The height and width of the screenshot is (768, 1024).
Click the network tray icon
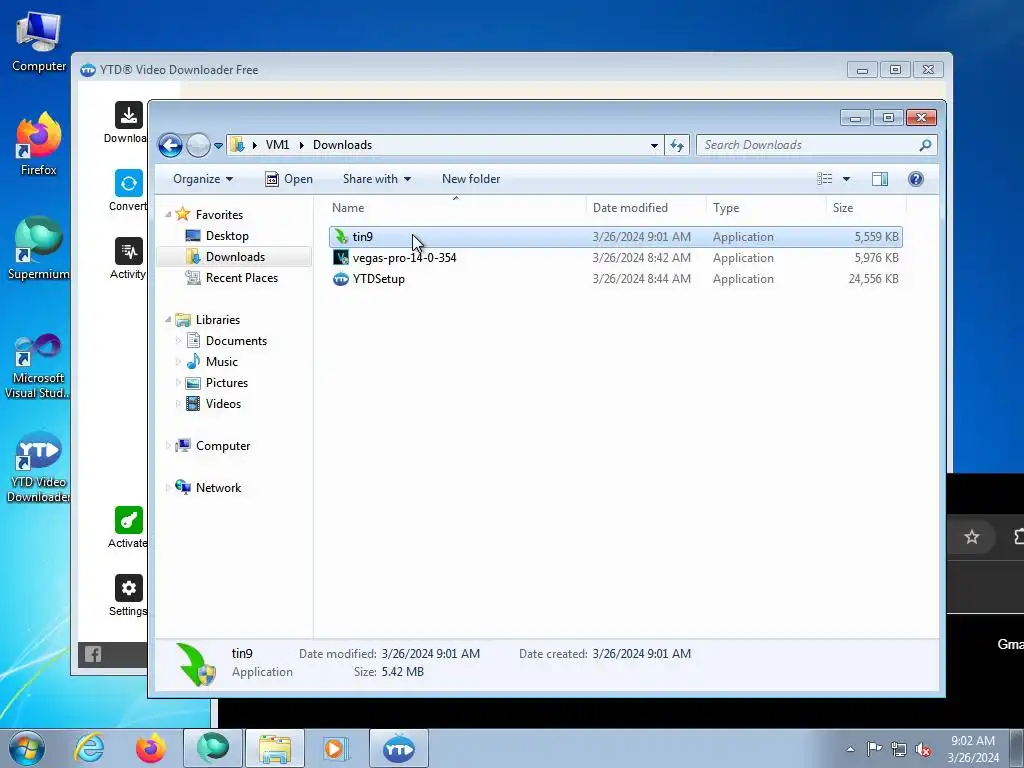pyautogui.click(x=899, y=749)
